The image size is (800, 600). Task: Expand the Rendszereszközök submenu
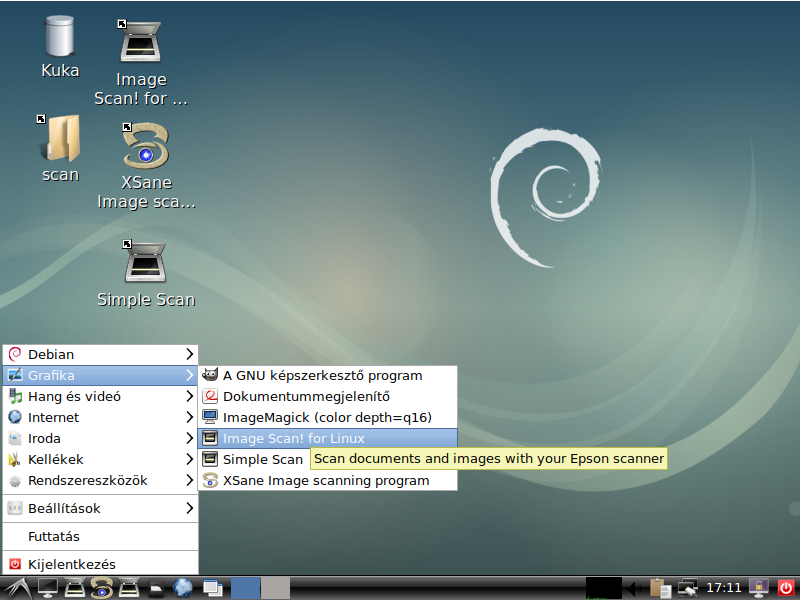pyautogui.click(x=100, y=480)
